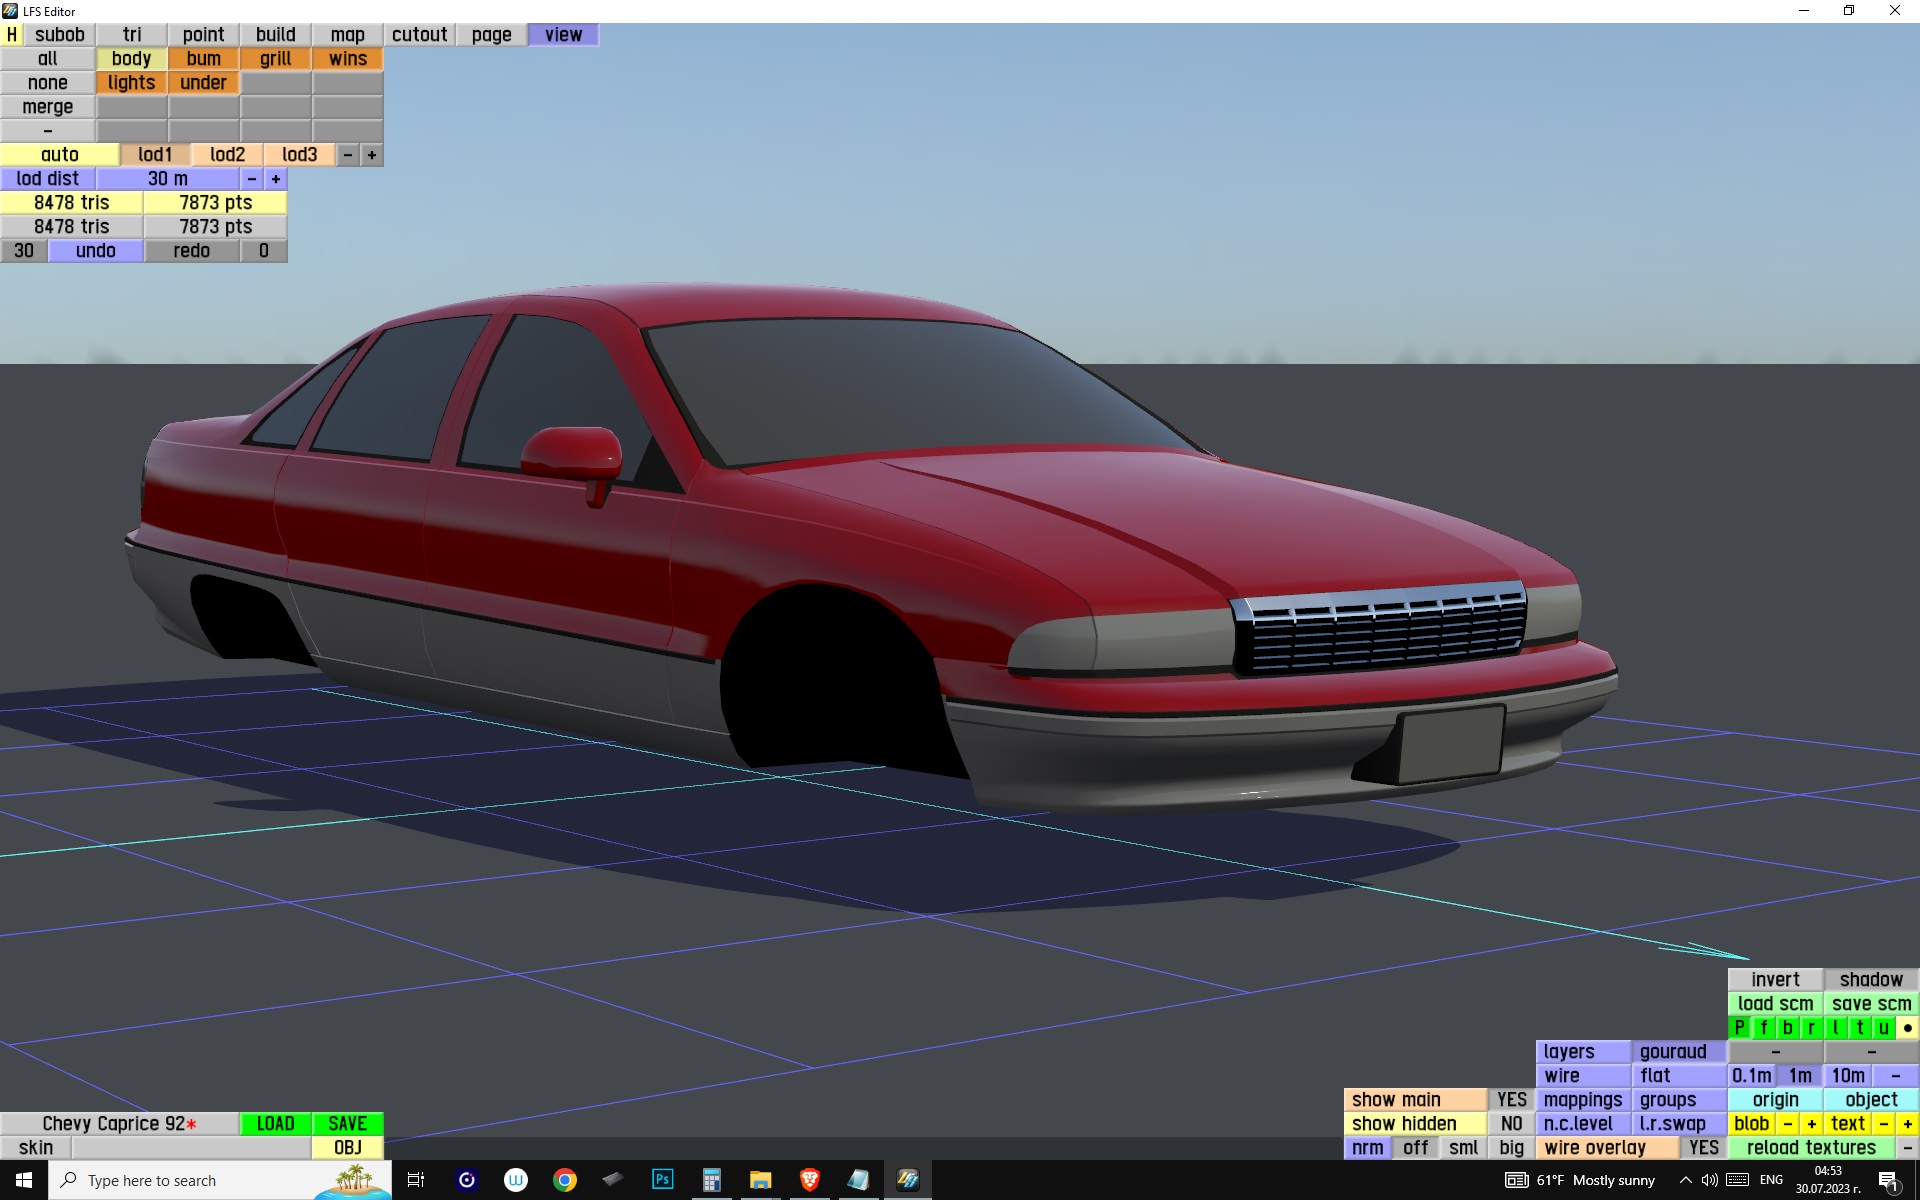Increase blob size with plus button
1920x1200 pixels.
pos(1811,1124)
